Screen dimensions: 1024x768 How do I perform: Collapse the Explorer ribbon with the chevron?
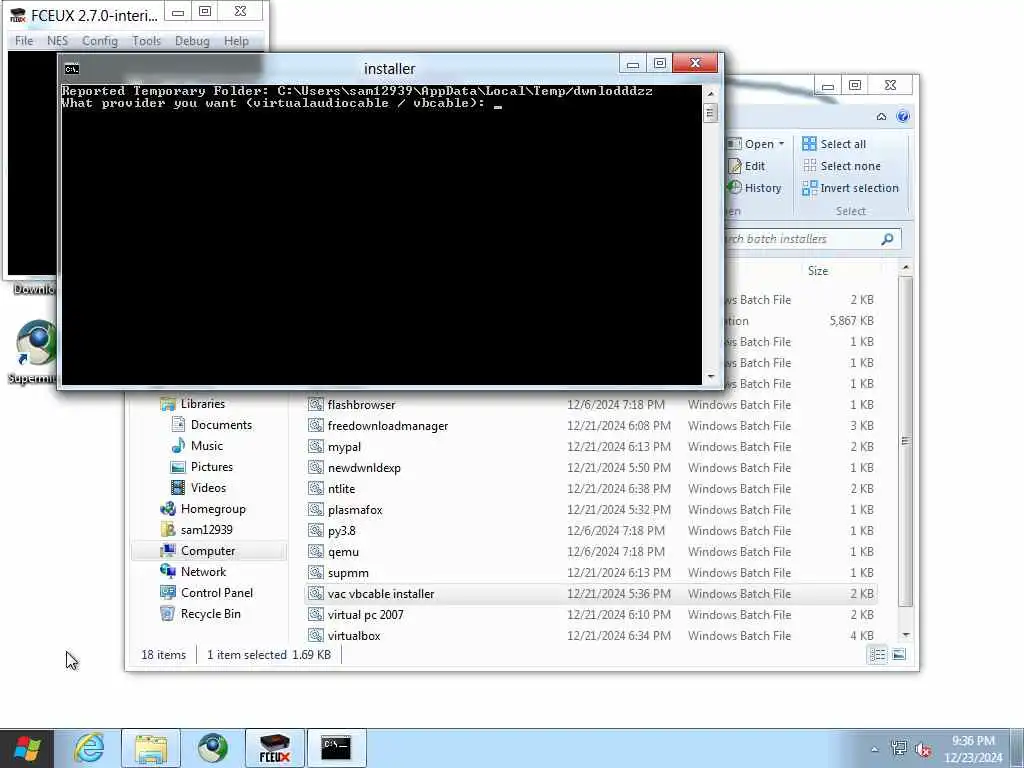(x=881, y=116)
